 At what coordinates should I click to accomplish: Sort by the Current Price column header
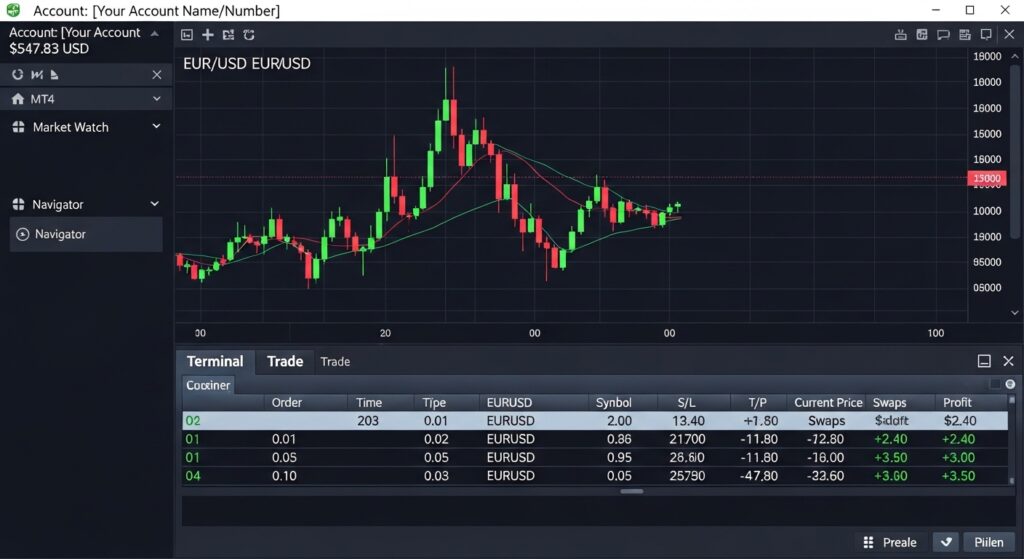point(828,402)
